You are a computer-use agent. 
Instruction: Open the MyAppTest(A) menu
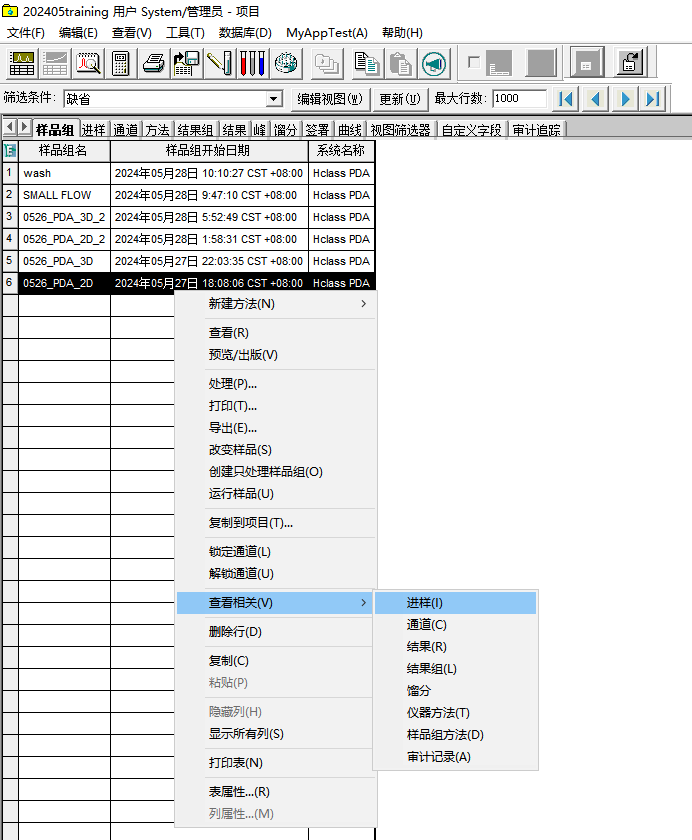327,33
